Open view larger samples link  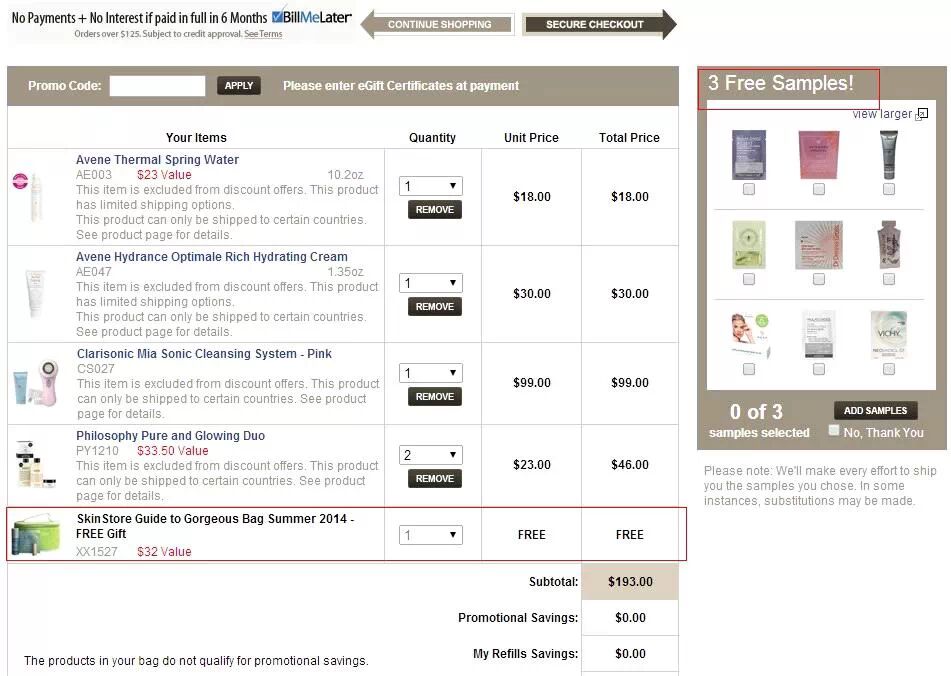pyautogui.click(x=882, y=114)
